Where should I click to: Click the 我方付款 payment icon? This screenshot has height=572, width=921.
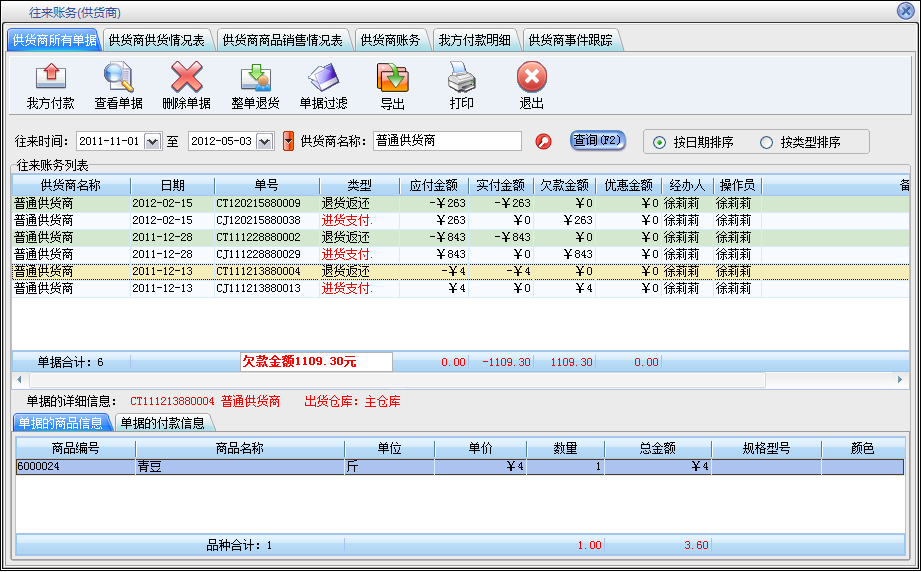50,78
